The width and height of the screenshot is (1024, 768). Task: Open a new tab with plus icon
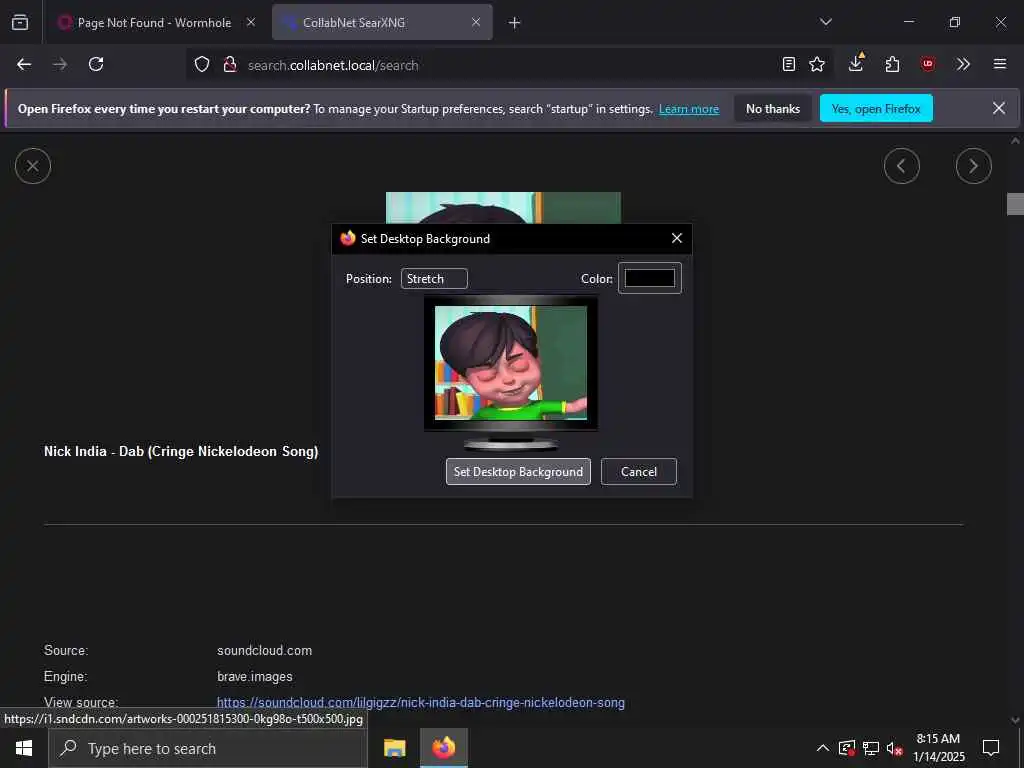[x=515, y=23]
